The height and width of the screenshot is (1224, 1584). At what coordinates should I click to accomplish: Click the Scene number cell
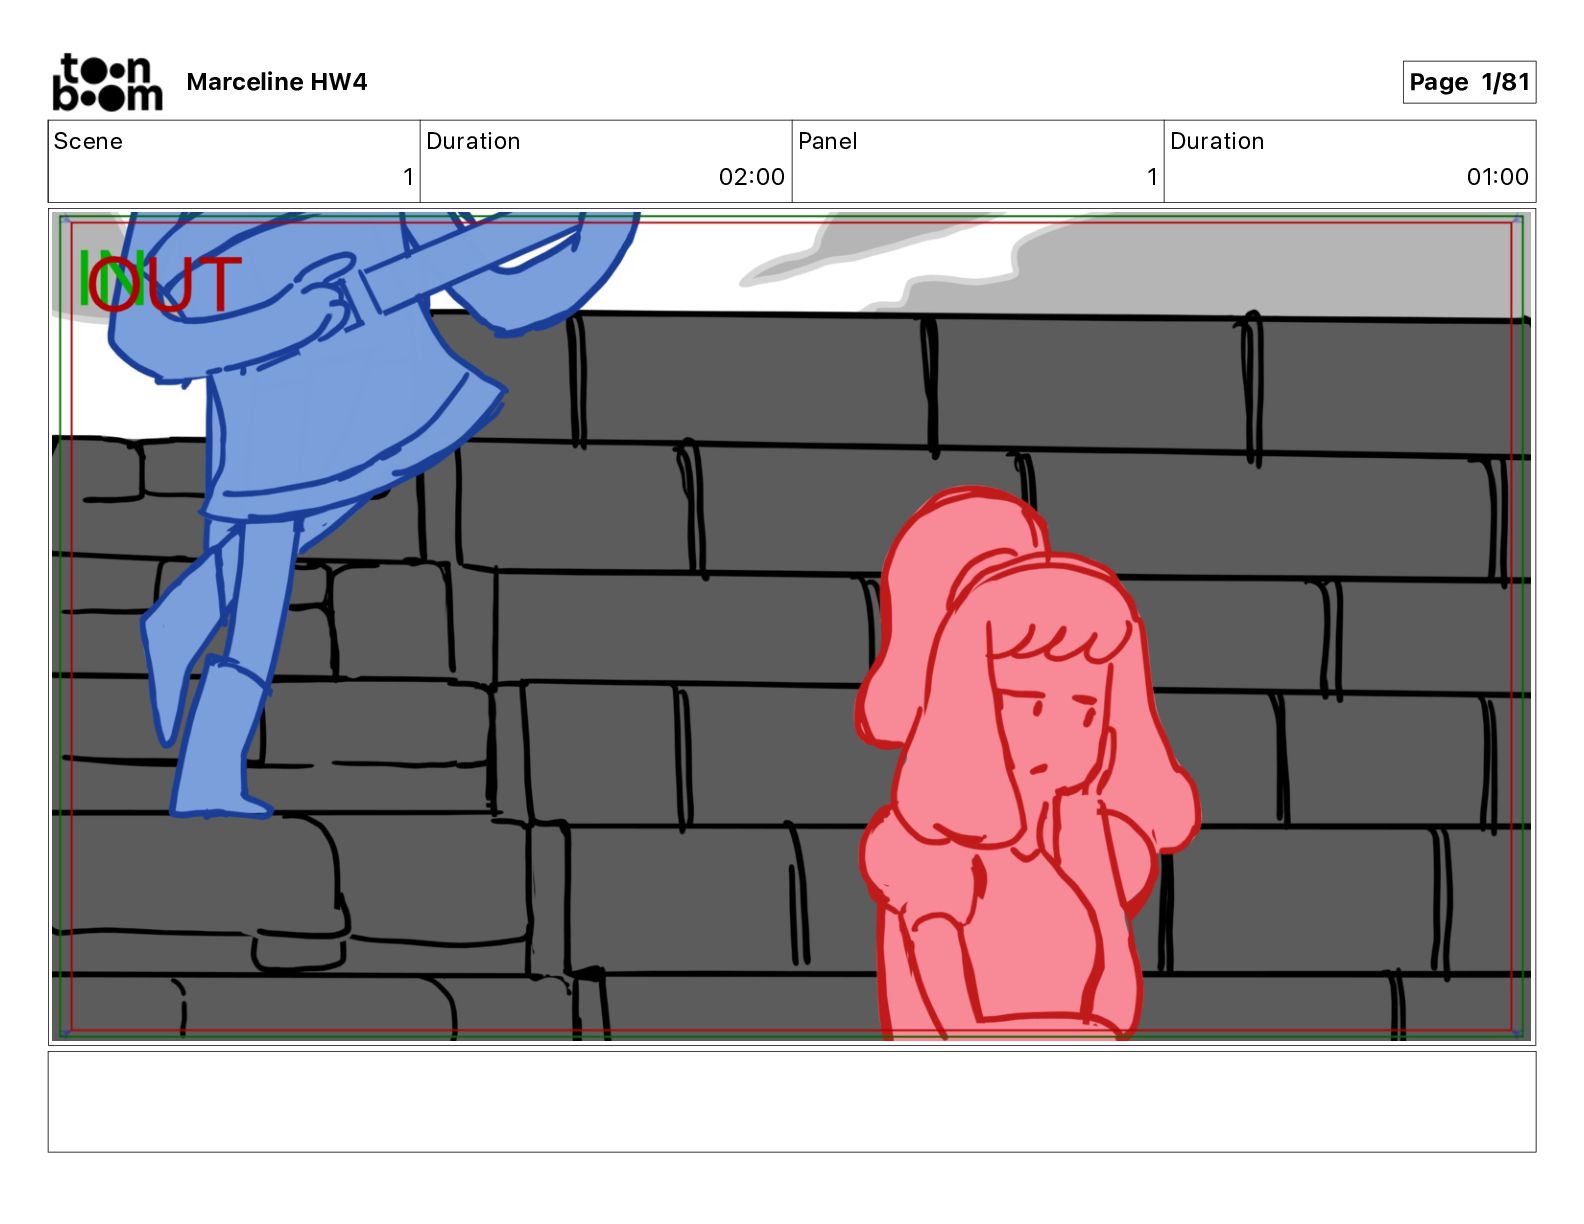tap(234, 161)
